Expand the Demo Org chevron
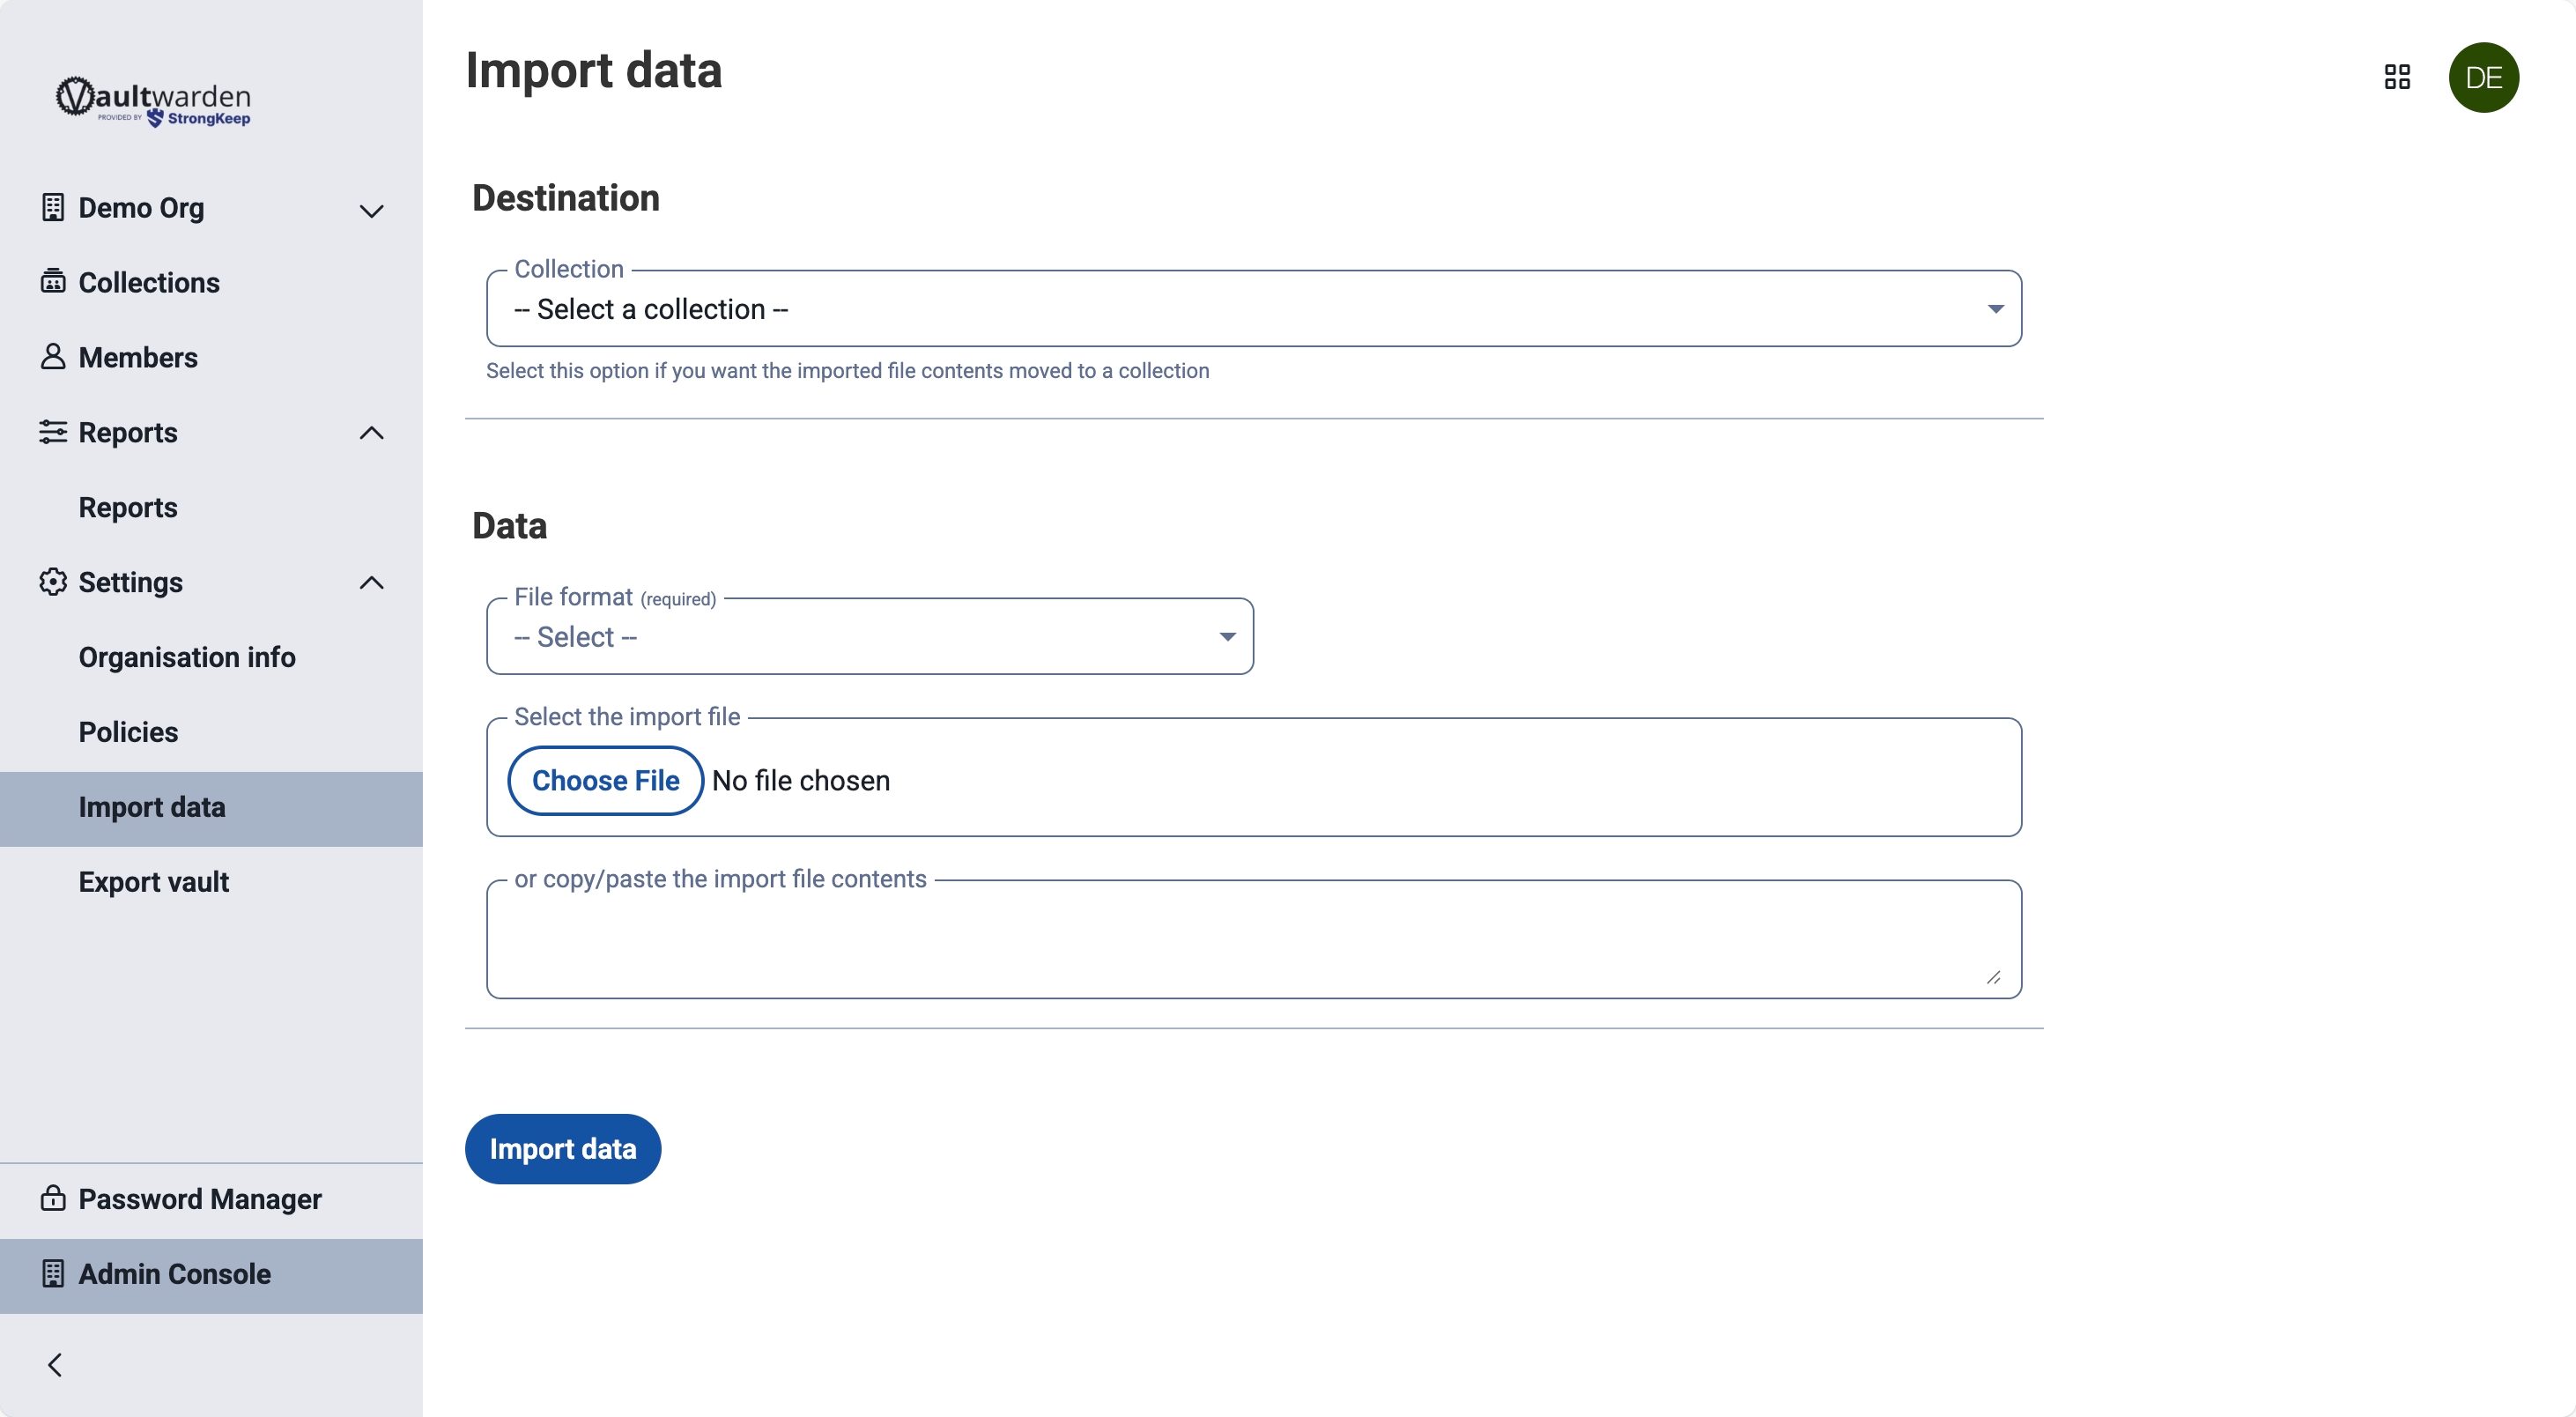Image resolution: width=2576 pixels, height=1417 pixels. (371, 210)
